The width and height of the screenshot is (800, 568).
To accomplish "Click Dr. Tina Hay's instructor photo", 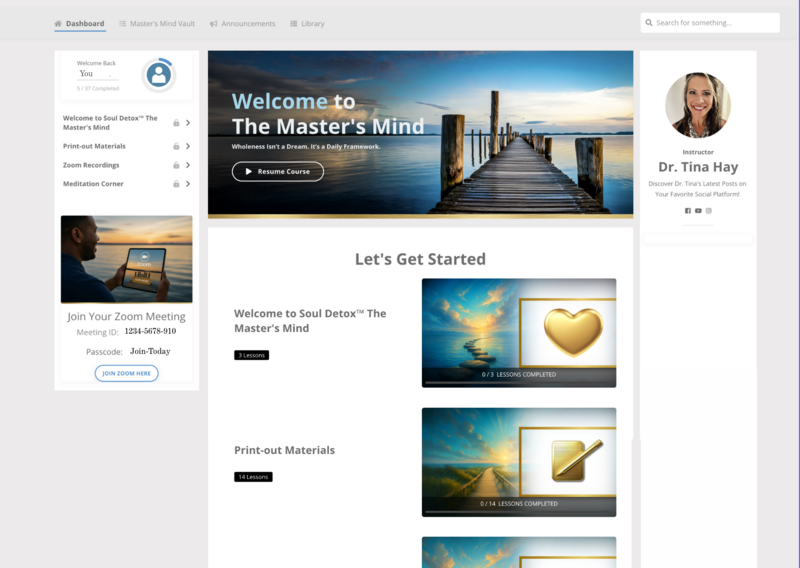I will pyautogui.click(x=697, y=105).
